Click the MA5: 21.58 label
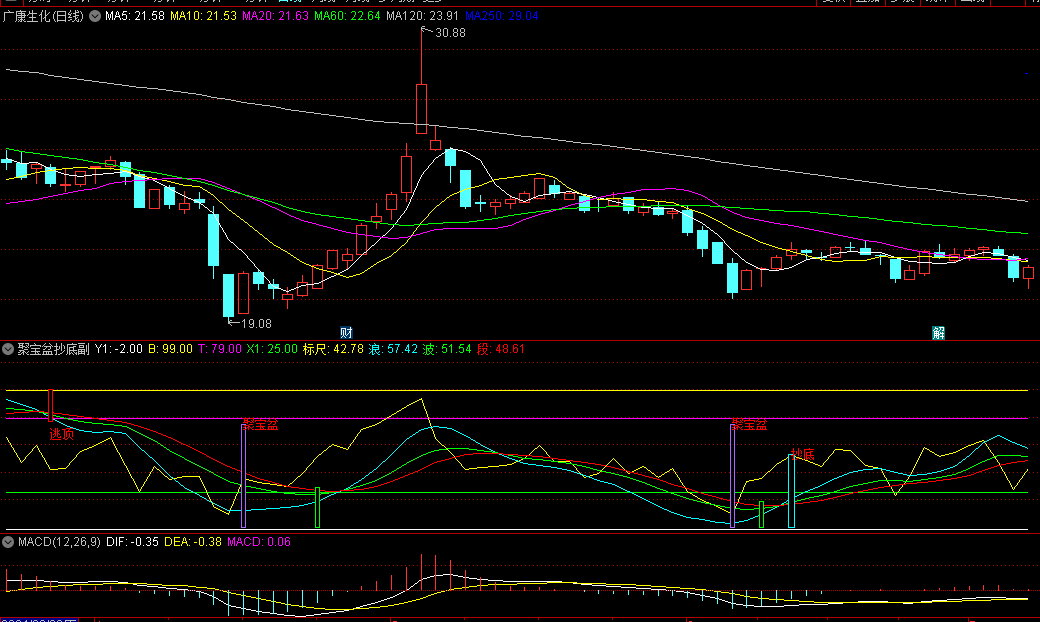Screen dimensions: 1040x622 [135, 16]
